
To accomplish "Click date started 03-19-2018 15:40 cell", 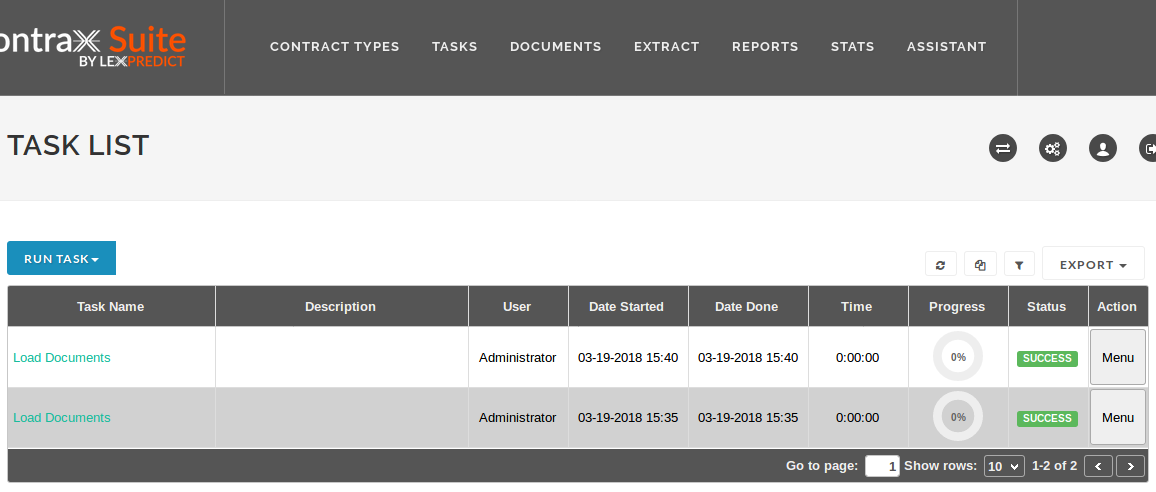I will 628,358.
